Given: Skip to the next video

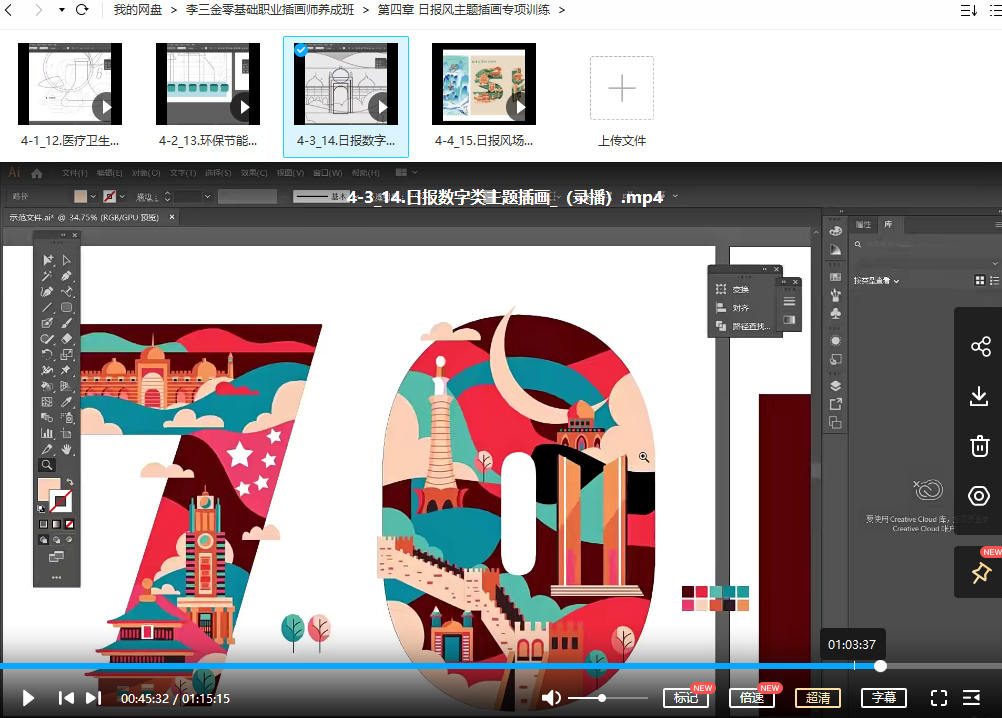Looking at the screenshot, I should (x=93, y=698).
